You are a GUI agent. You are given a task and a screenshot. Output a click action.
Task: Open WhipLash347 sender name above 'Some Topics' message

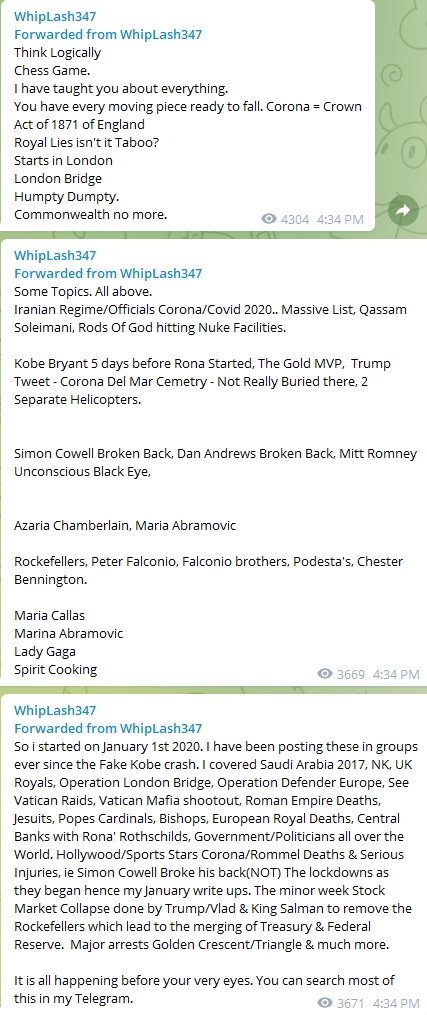(x=55, y=255)
